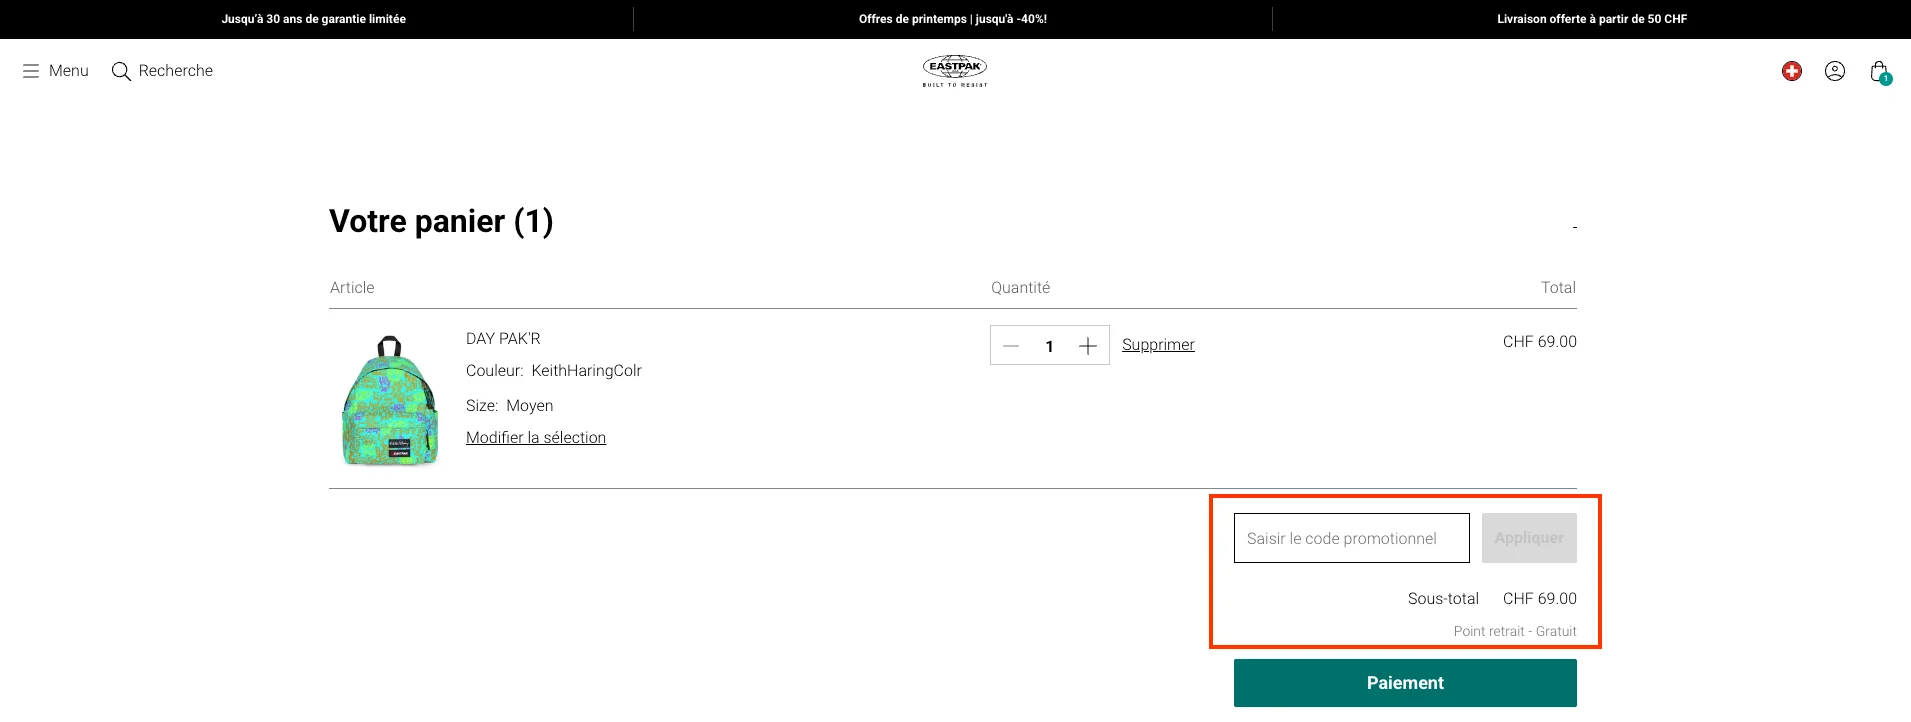Click the Couleur: KeithHaringColr text
Viewport: 1911px width, 722px height.
[x=554, y=371]
